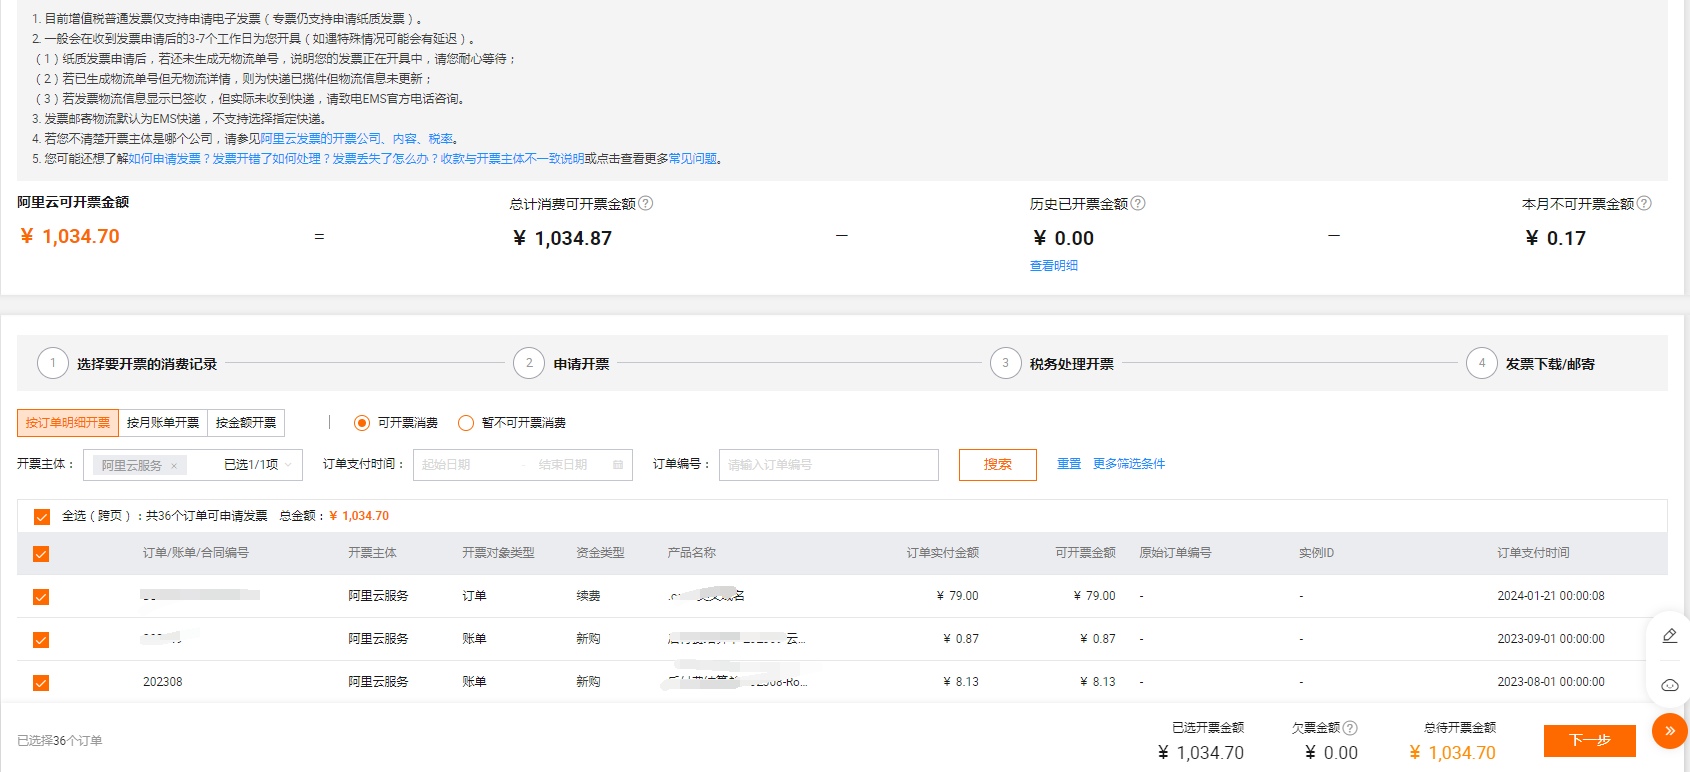Open the 查看明细 link
This screenshot has height=772, width=1690.
[1054, 266]
